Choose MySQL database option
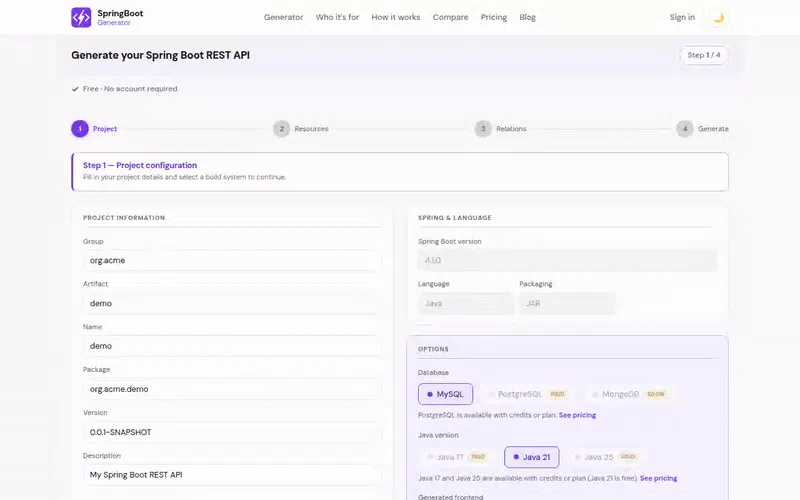This screenshot has height=500, width=800. coord(445,394)
